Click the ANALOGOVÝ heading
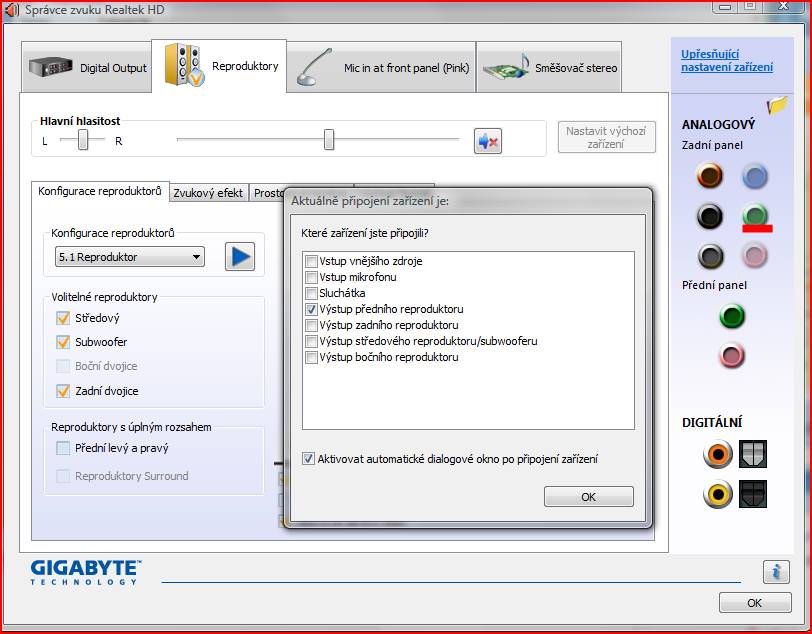This screenshot has height=634, width=812. 718,124
